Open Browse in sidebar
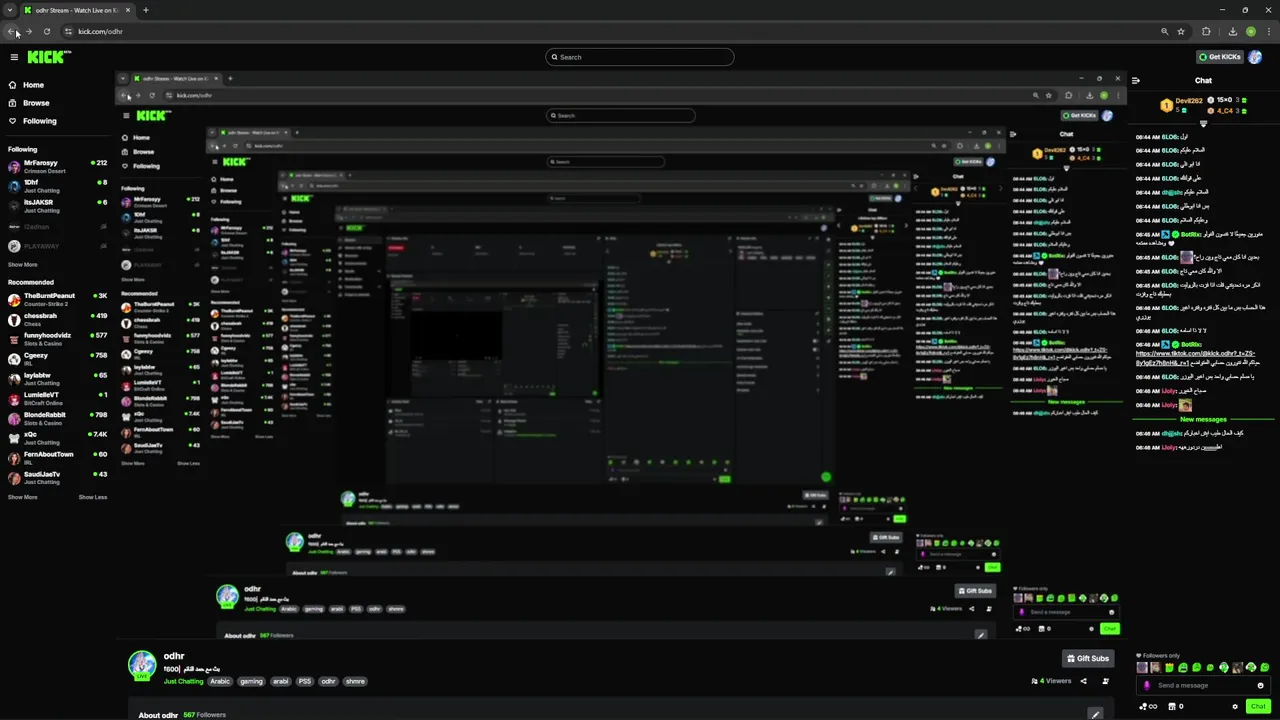The image size is (1280, 720). tap(36, 103)
